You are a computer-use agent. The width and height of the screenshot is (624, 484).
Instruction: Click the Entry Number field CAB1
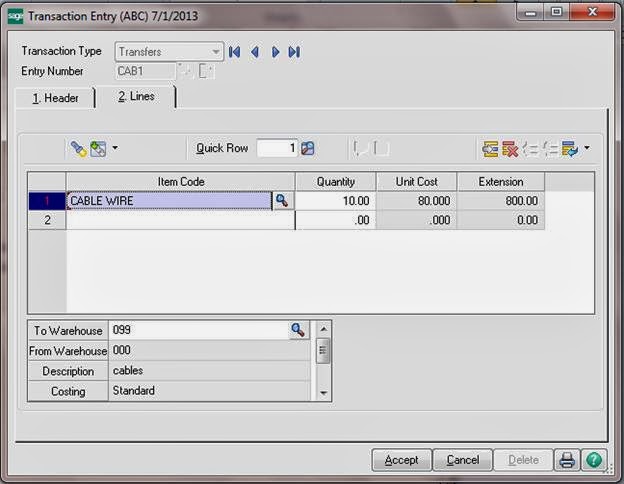145,72
